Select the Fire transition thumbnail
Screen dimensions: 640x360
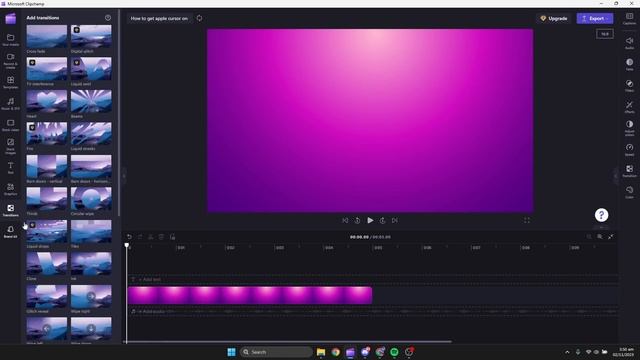click(47, 133)
